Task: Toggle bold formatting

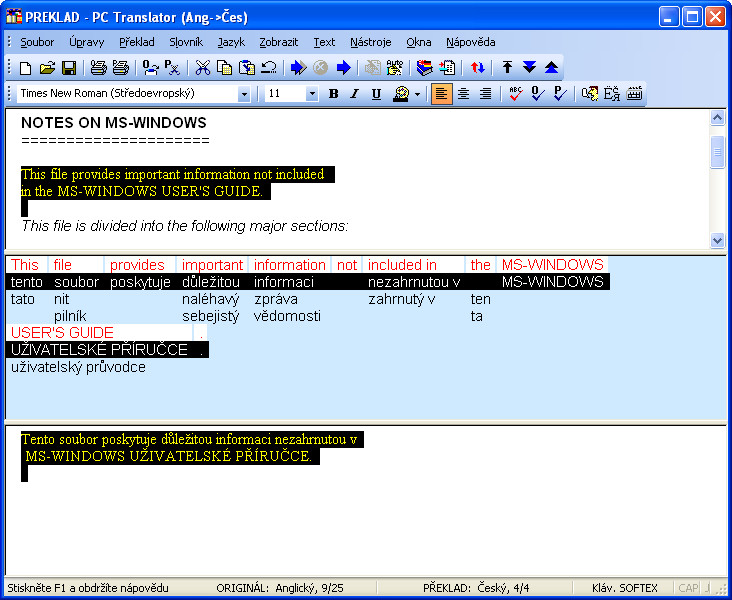Action: [x=333, y=94]
